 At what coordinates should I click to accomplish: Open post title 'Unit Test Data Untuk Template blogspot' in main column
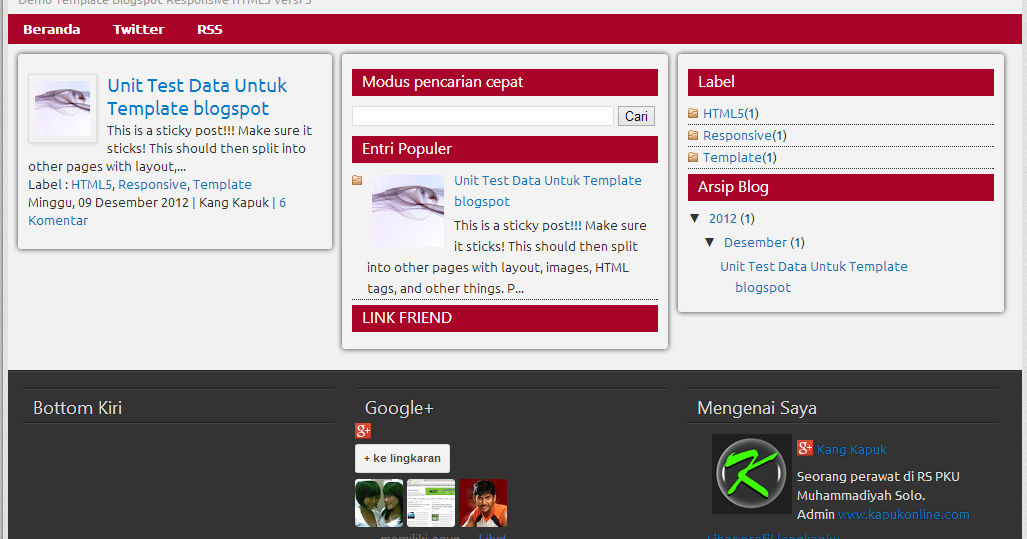coord(197,97)
